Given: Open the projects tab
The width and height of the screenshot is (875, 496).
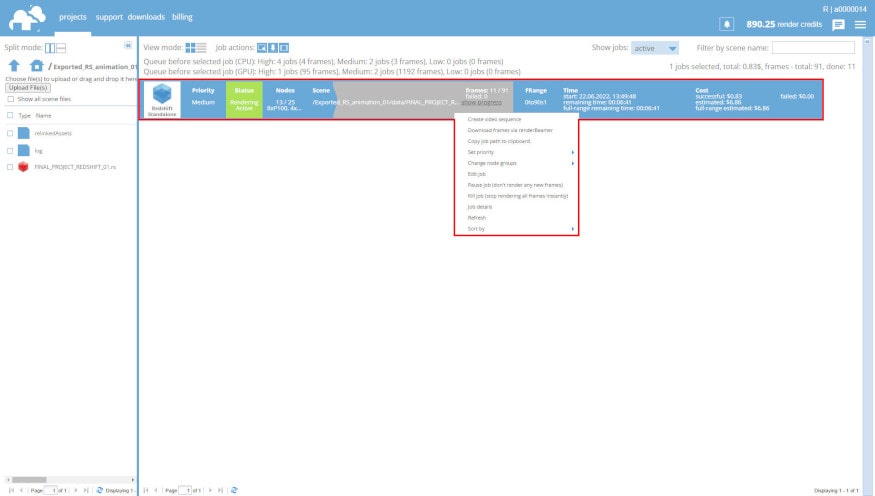Looking at the screenshot, I should click(73, 17).
